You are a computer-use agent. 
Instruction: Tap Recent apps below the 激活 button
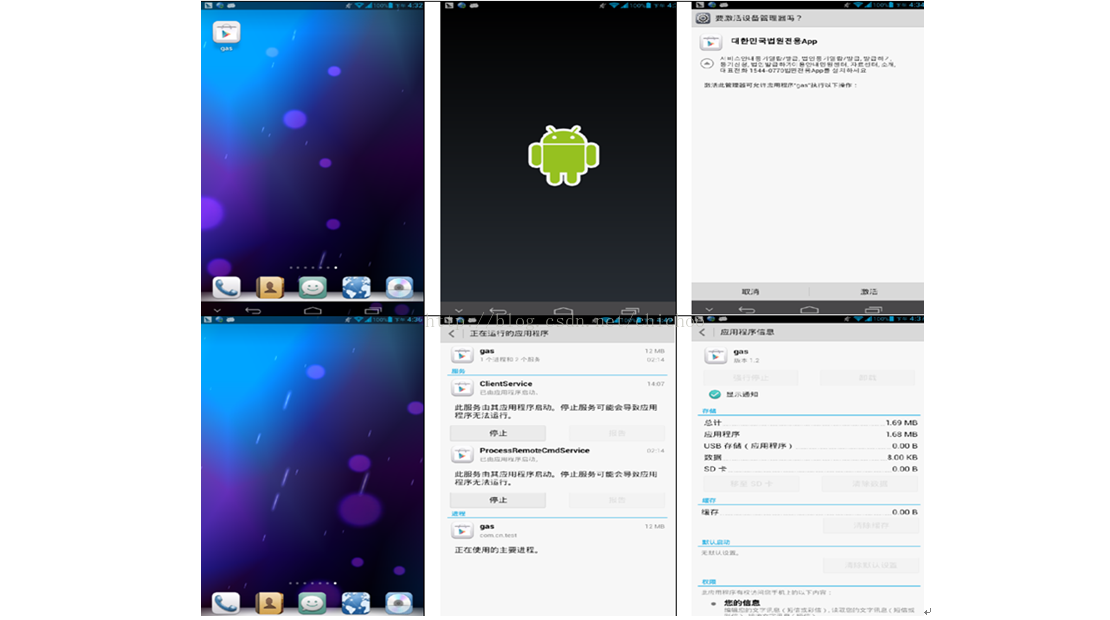coord(873,309)
